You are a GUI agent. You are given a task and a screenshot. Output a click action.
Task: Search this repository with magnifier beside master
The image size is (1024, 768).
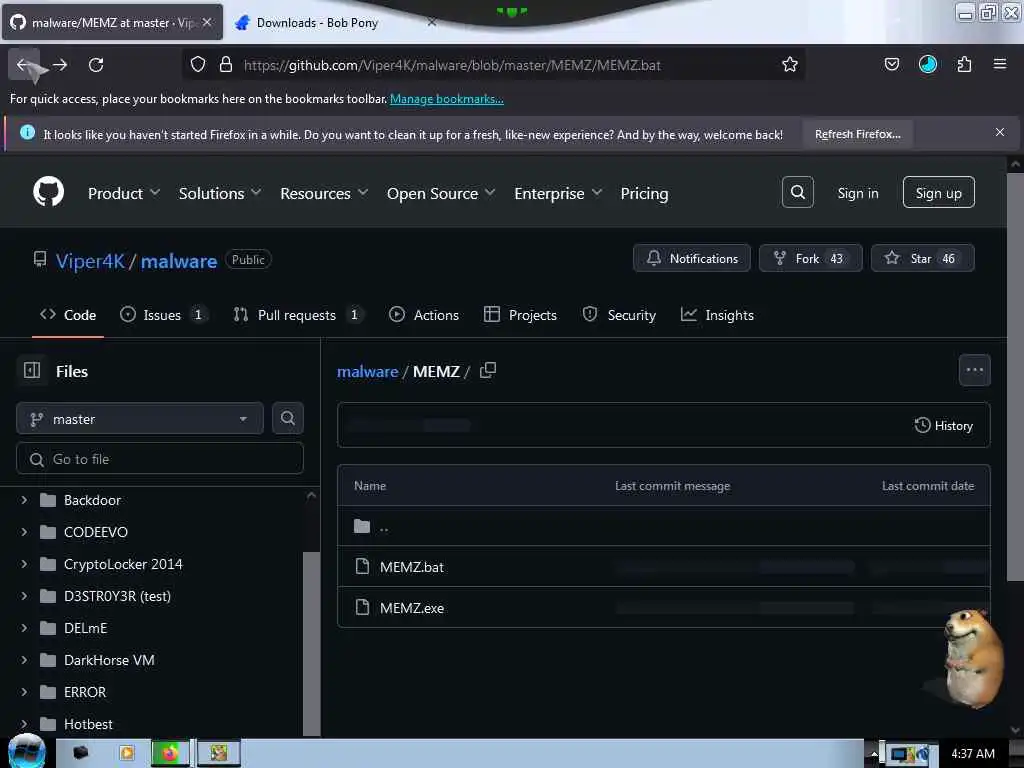287,418
